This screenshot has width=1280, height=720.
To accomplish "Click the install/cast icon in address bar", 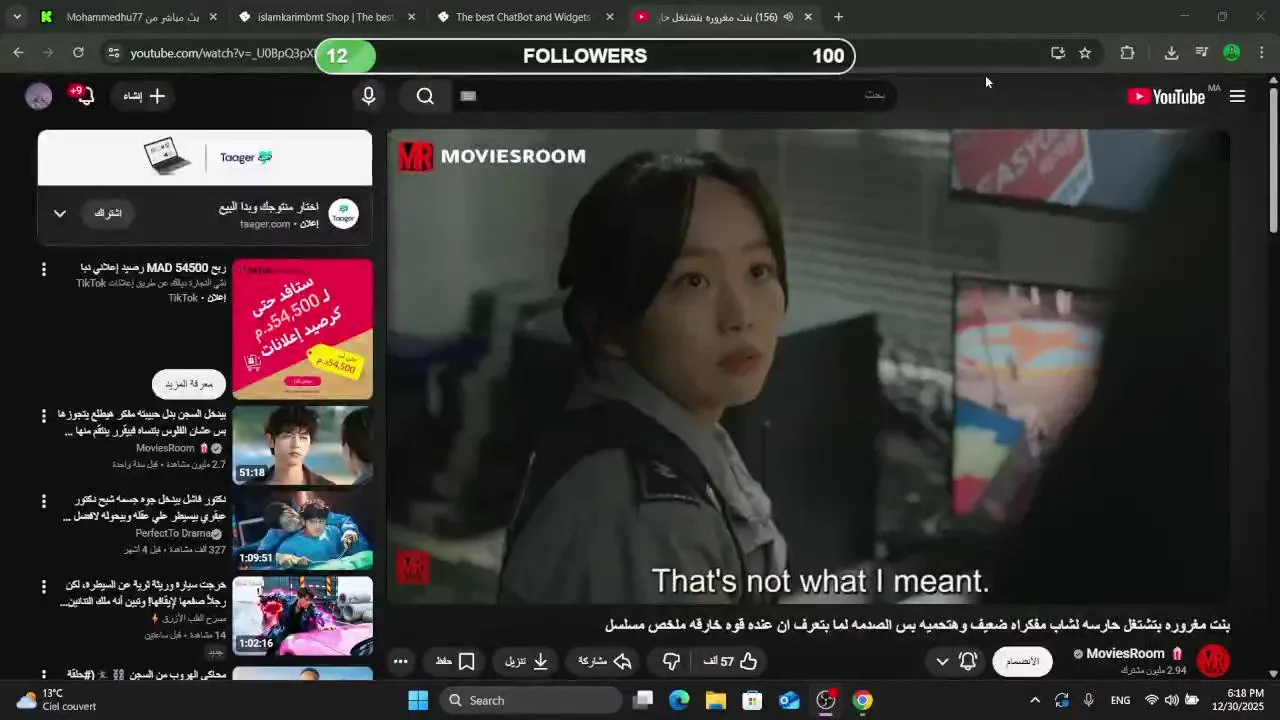I will (x=1058, y=53).
